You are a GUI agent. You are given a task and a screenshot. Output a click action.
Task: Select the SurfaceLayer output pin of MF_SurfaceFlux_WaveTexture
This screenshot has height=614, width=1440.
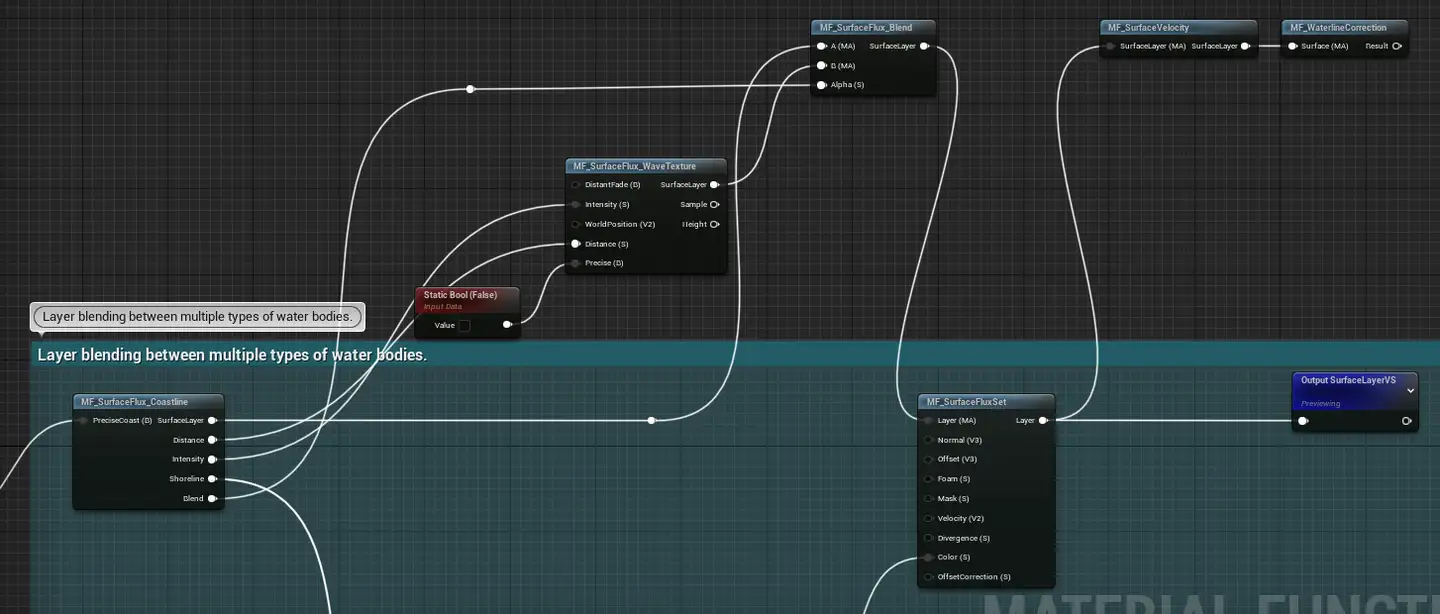(714, 185)
